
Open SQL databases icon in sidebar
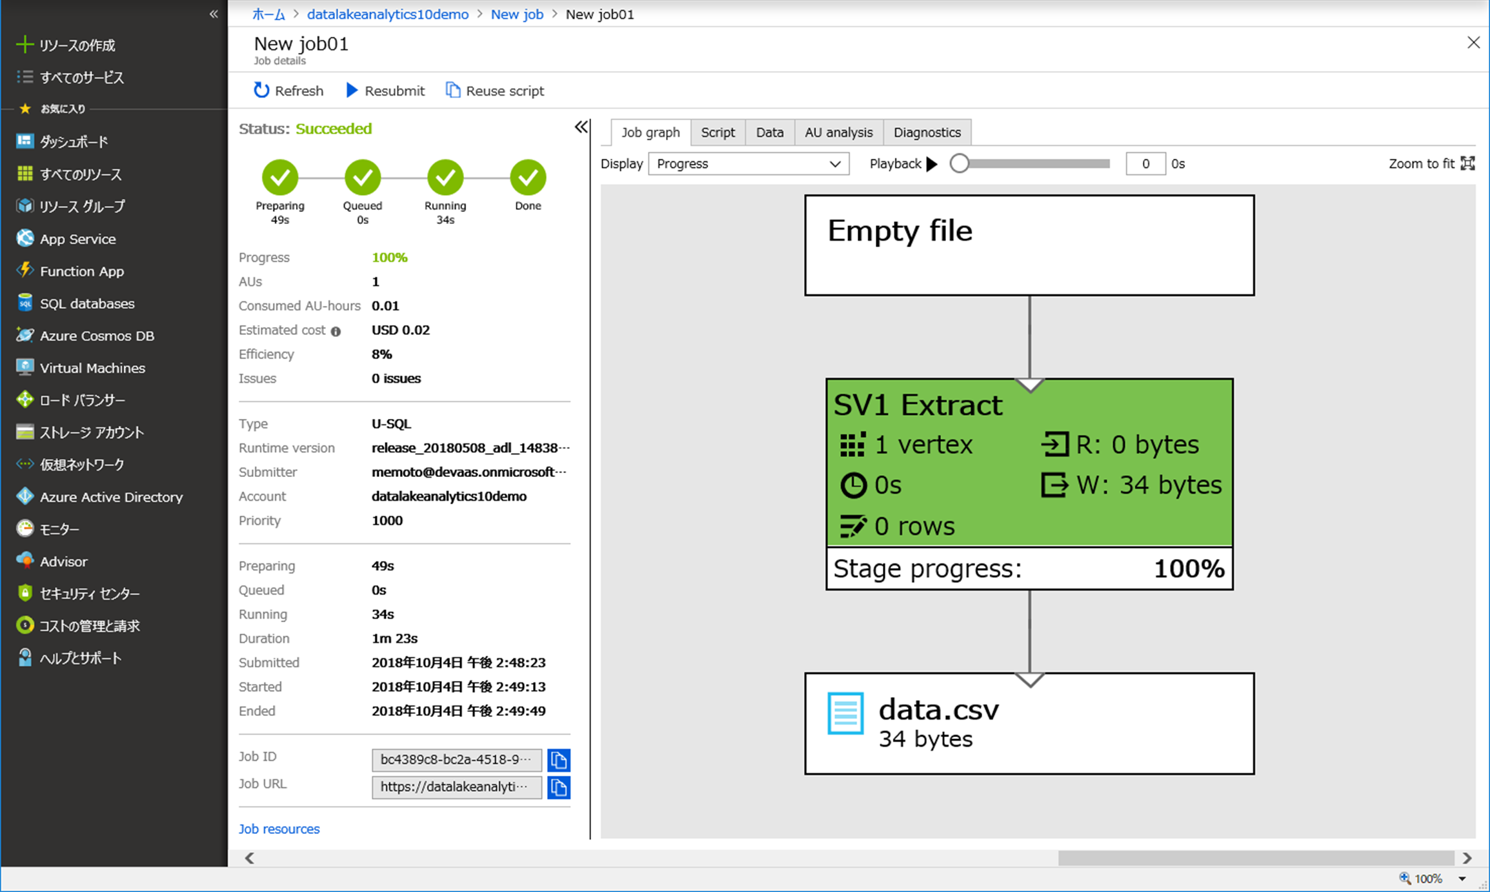[25, 303]
